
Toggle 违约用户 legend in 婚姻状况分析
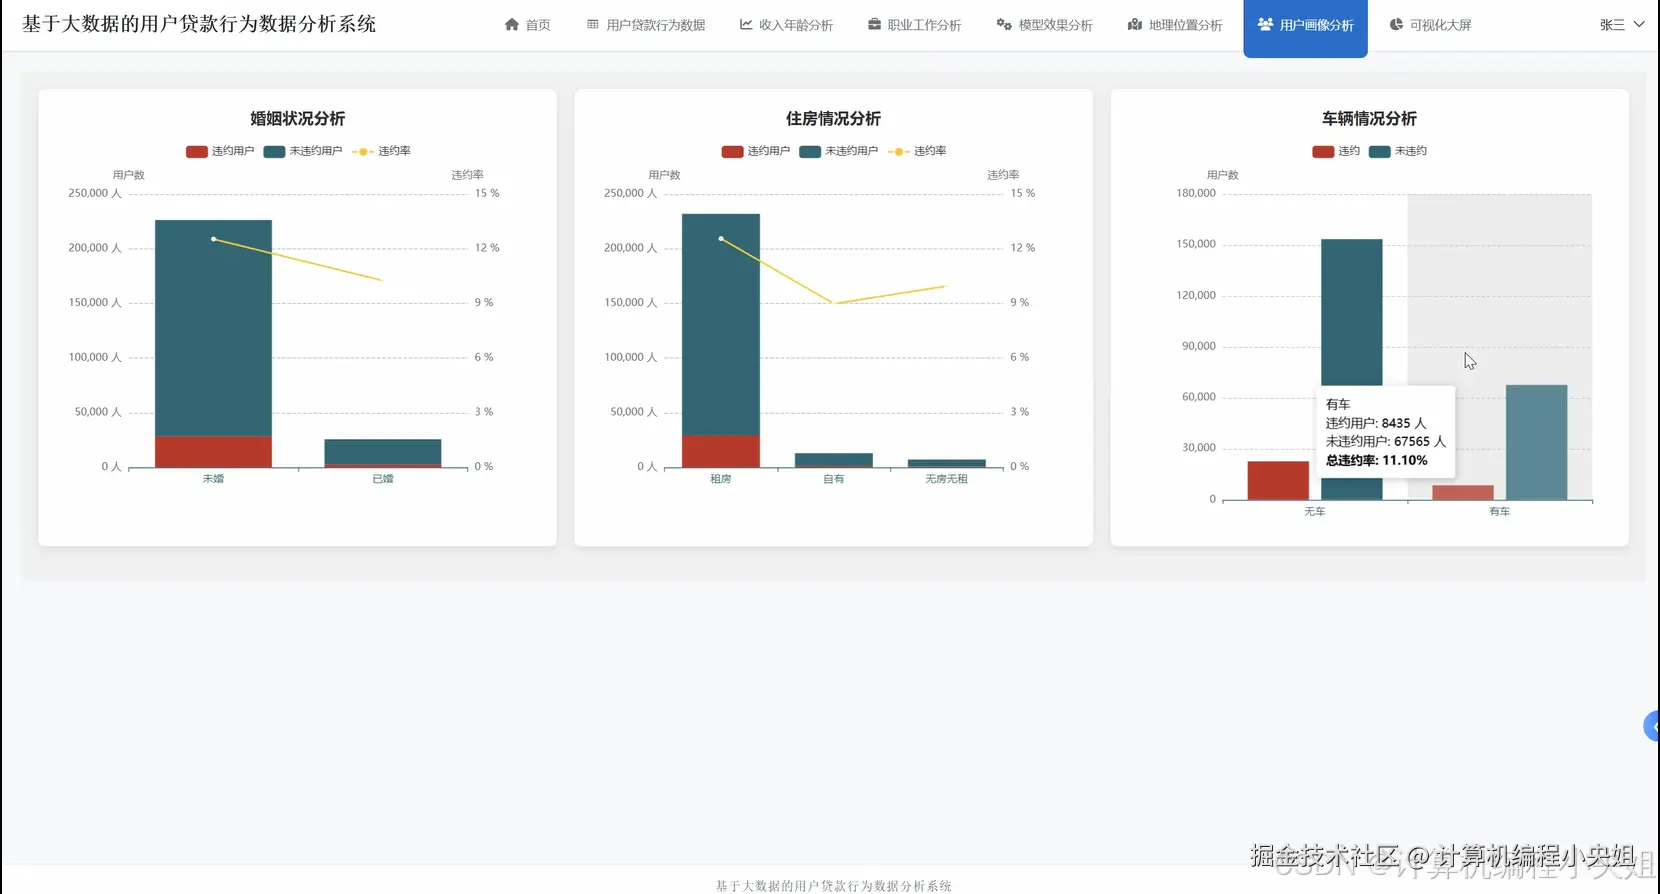(x=220, y=151)
